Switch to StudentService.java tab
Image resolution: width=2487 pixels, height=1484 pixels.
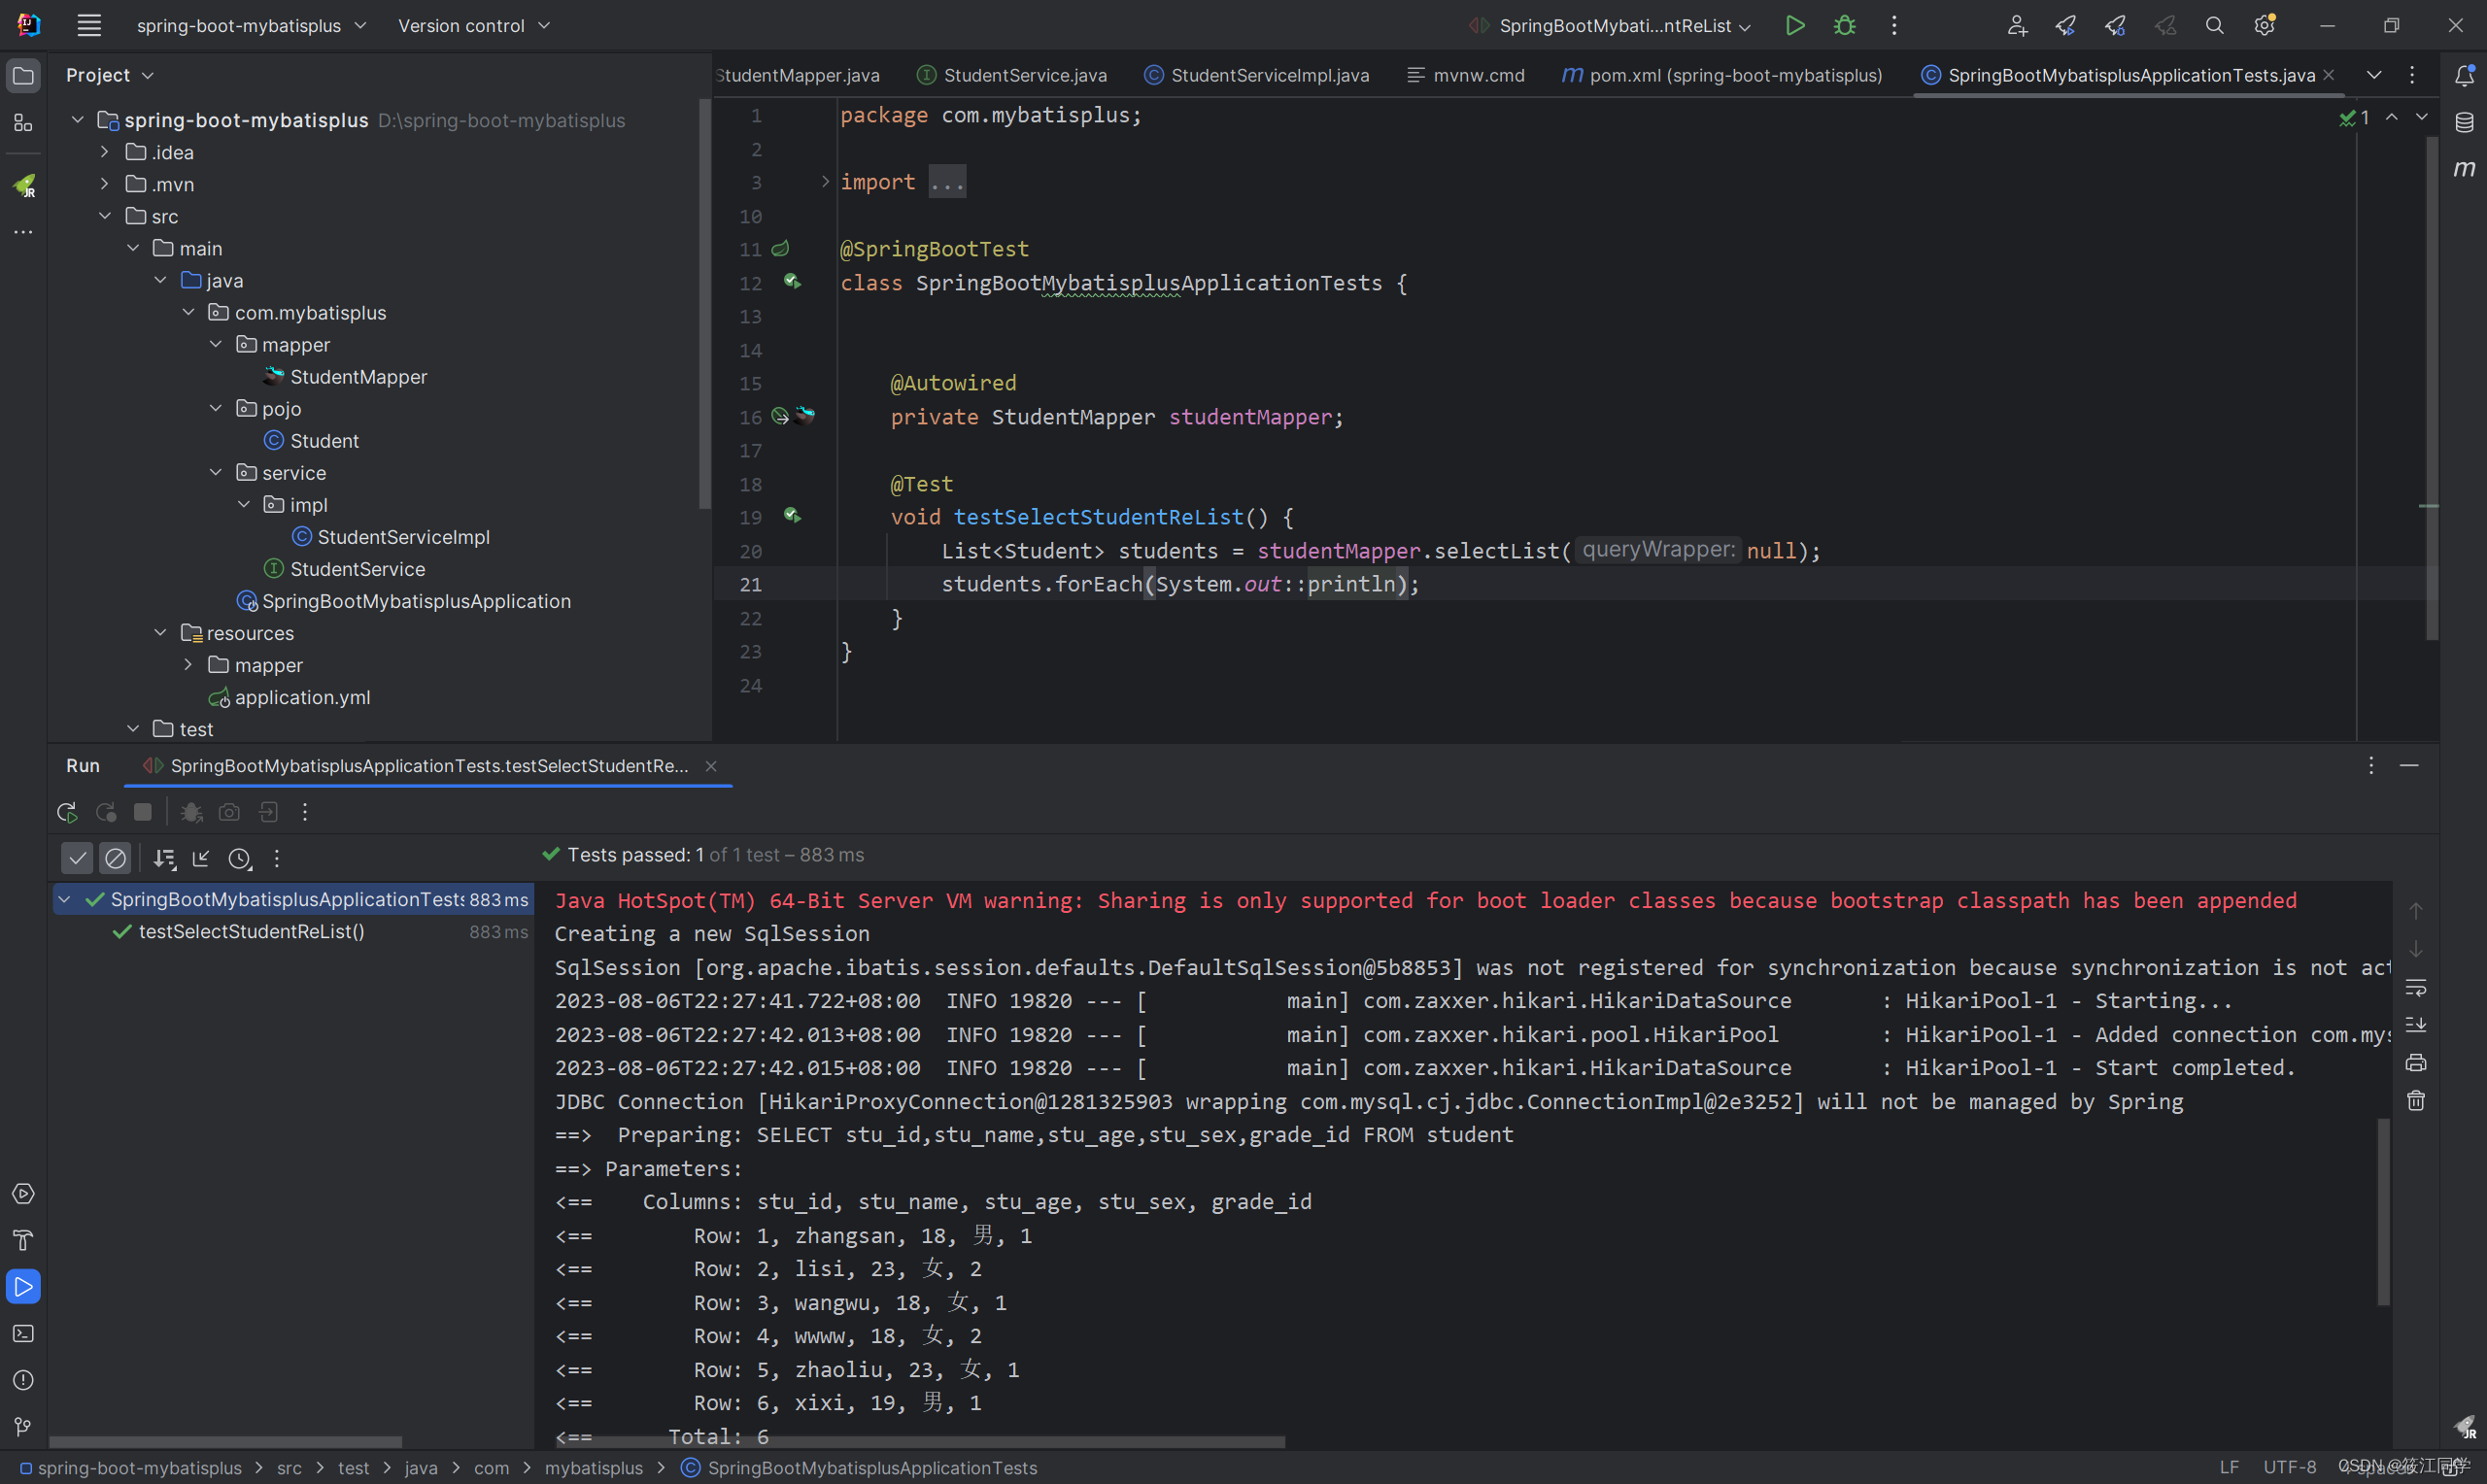coord(1012,75)
